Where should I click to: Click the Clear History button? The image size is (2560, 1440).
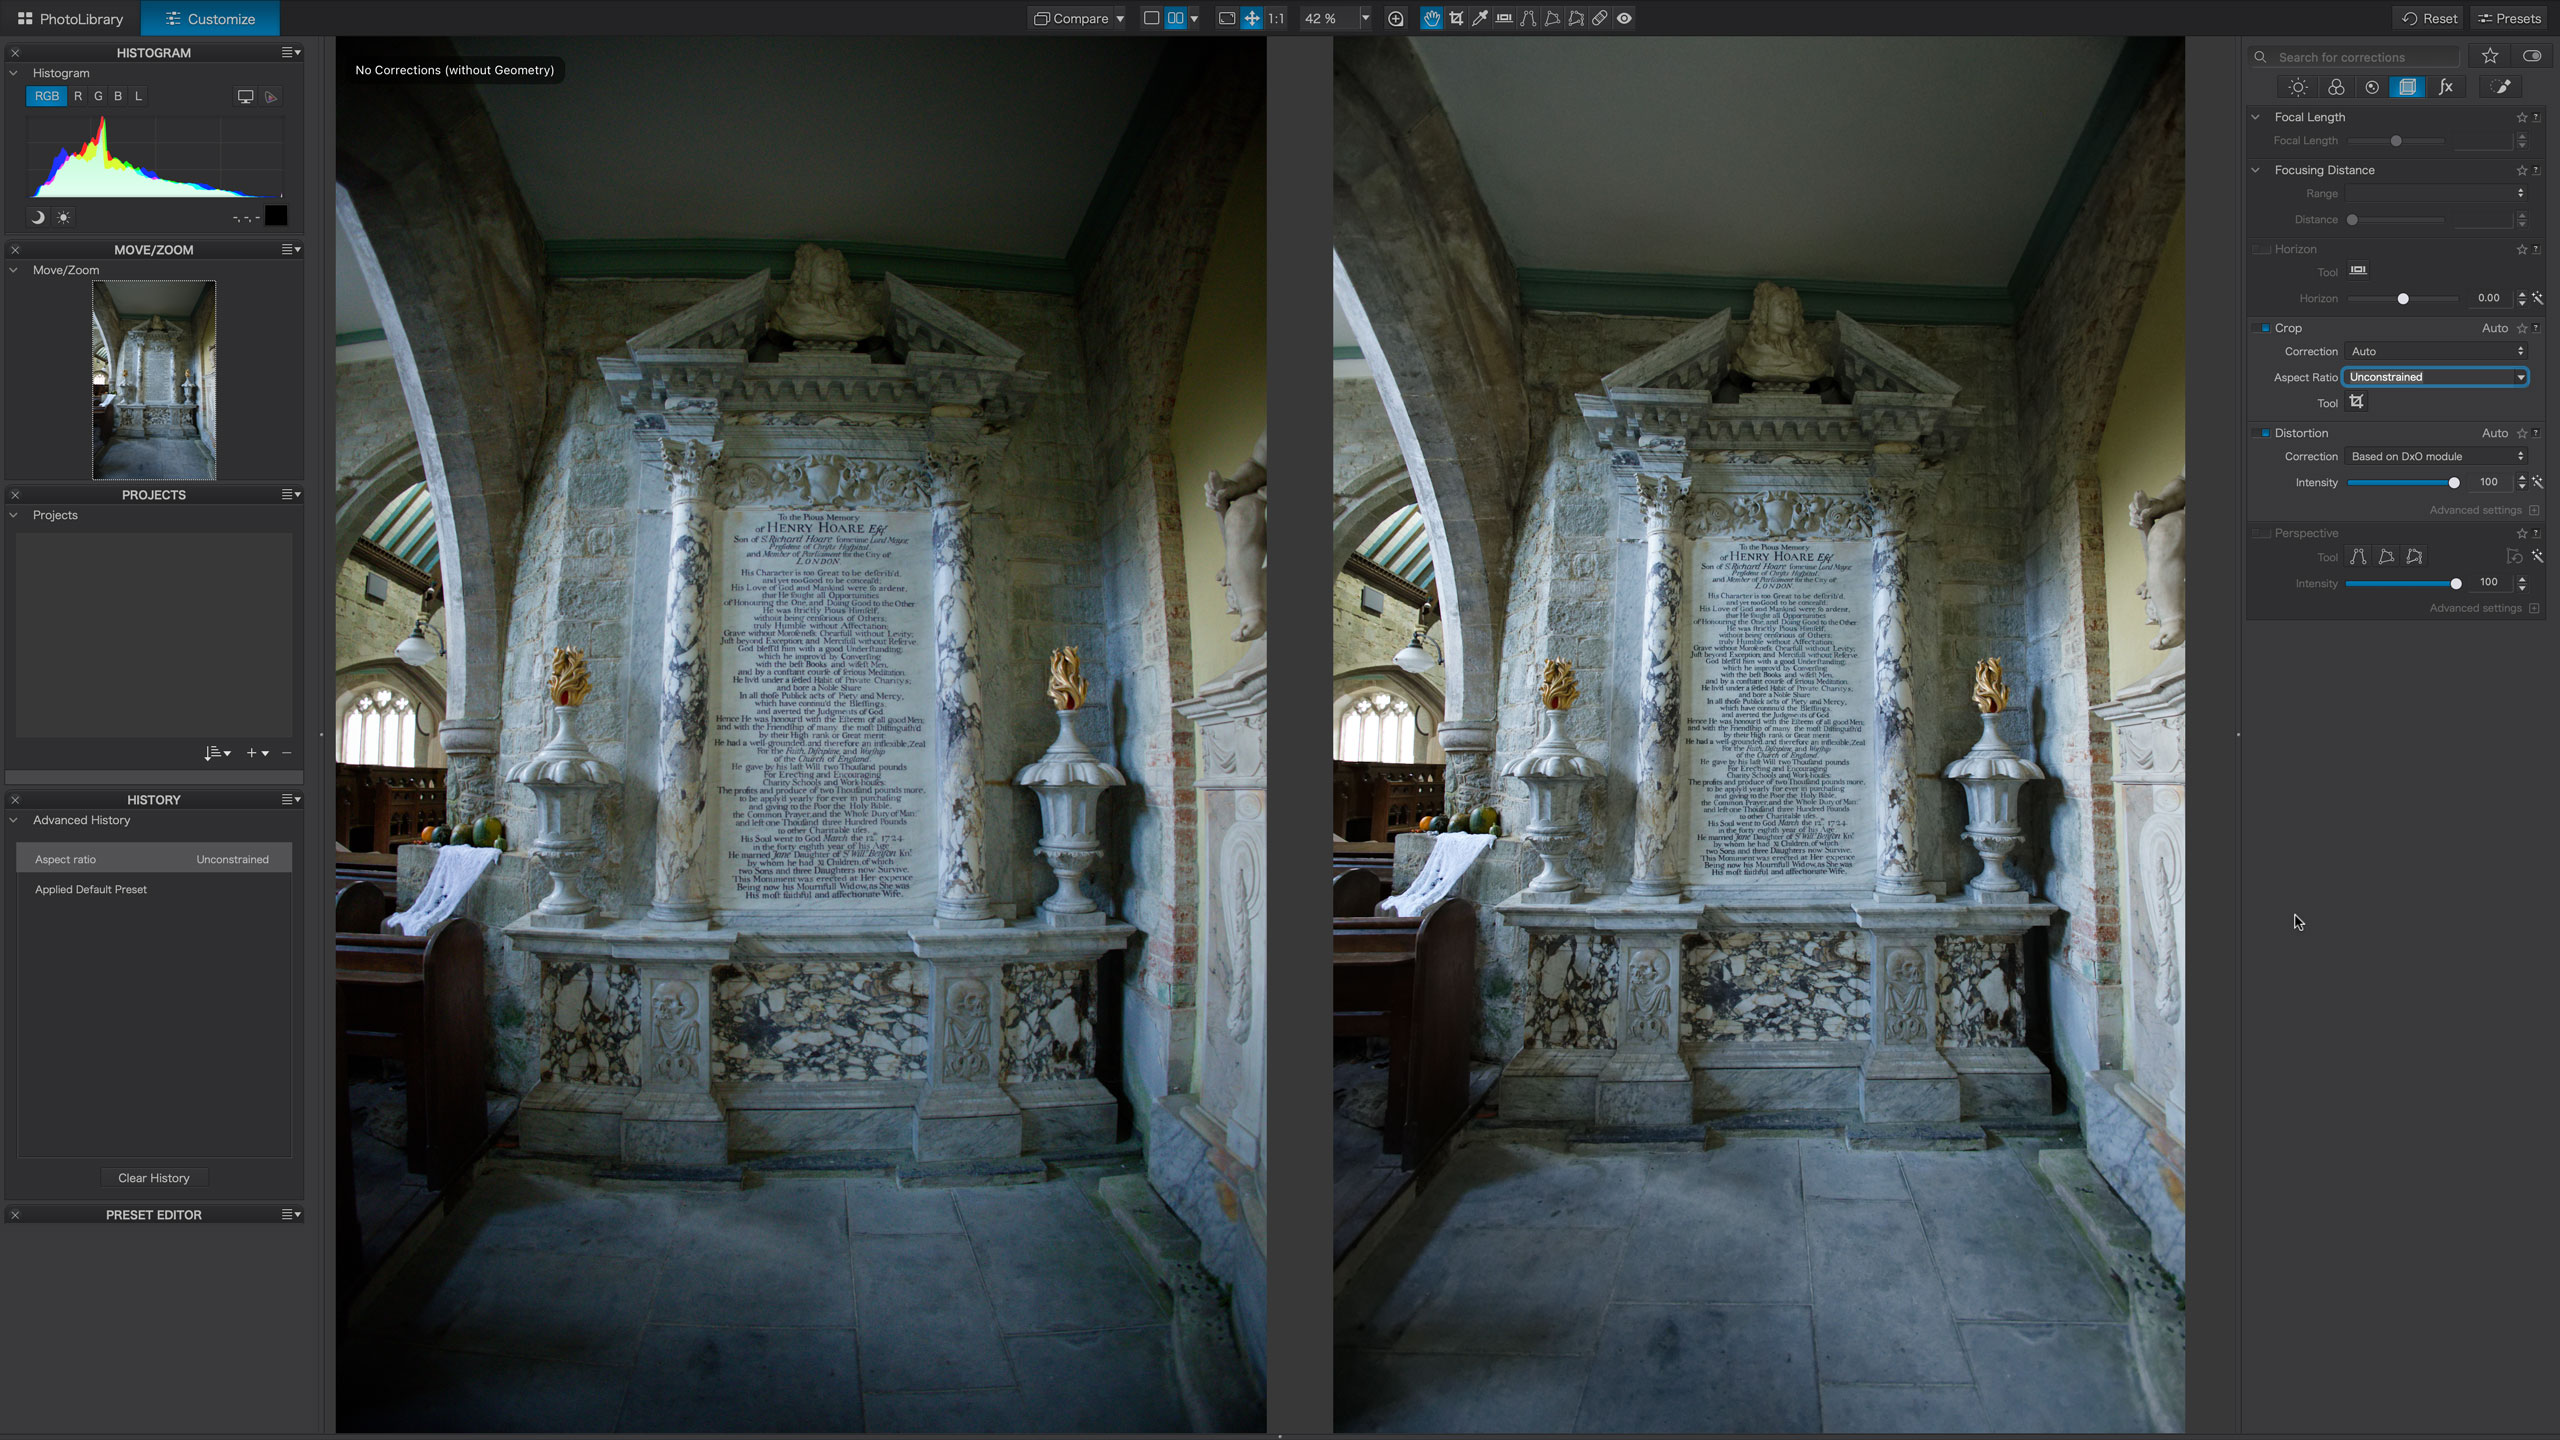point(153,1178)
